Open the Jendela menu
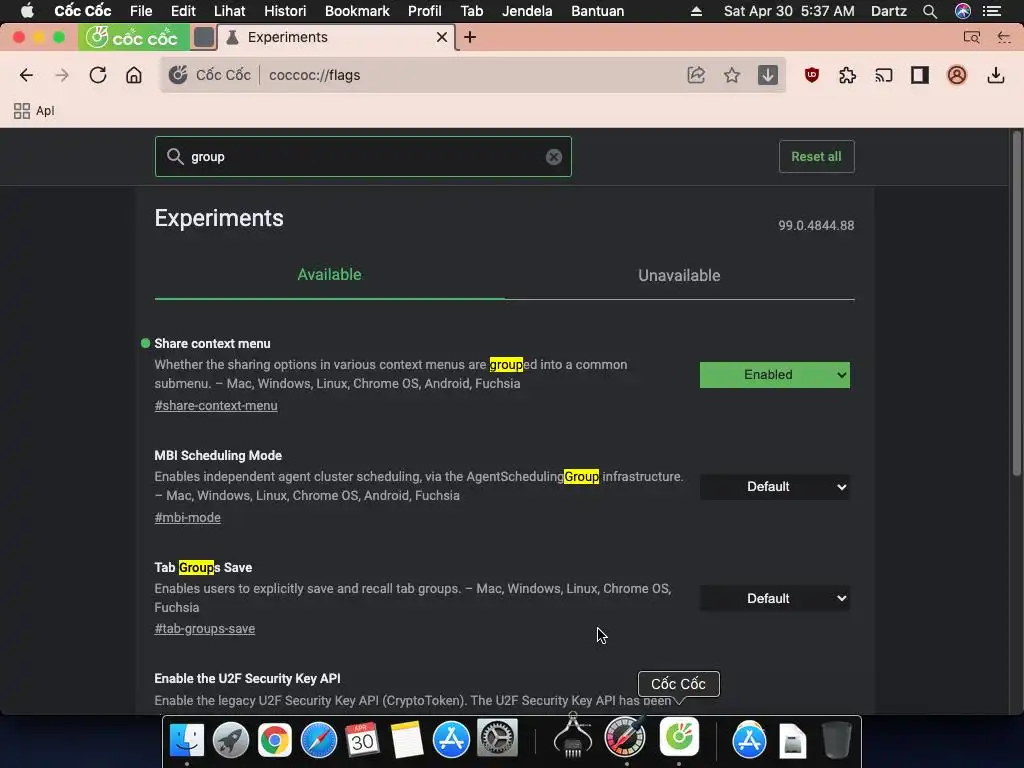This screenshot has width=1024, height=768. [x=527, y=11]
